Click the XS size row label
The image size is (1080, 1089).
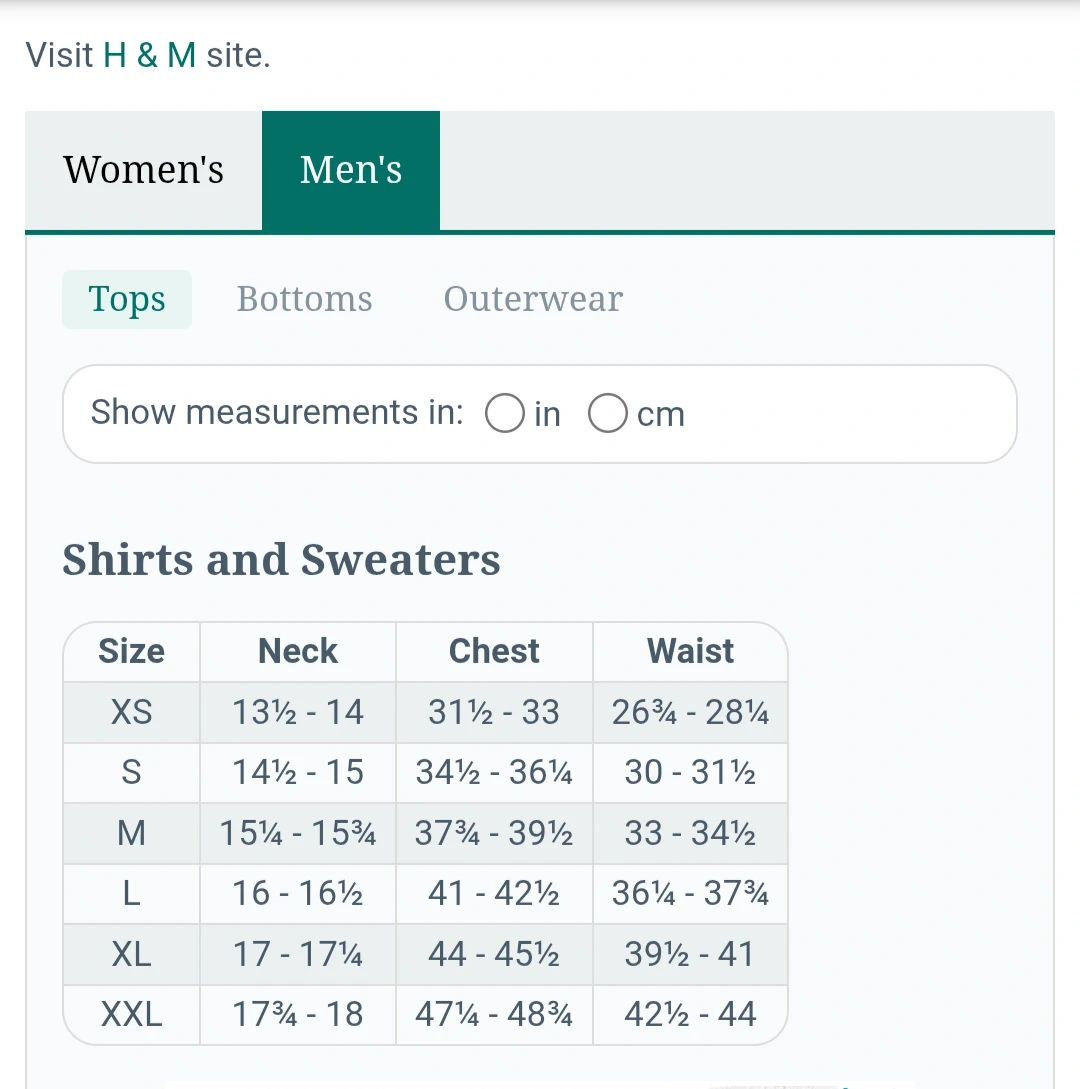pyautogui.click(x=131, y=712)
